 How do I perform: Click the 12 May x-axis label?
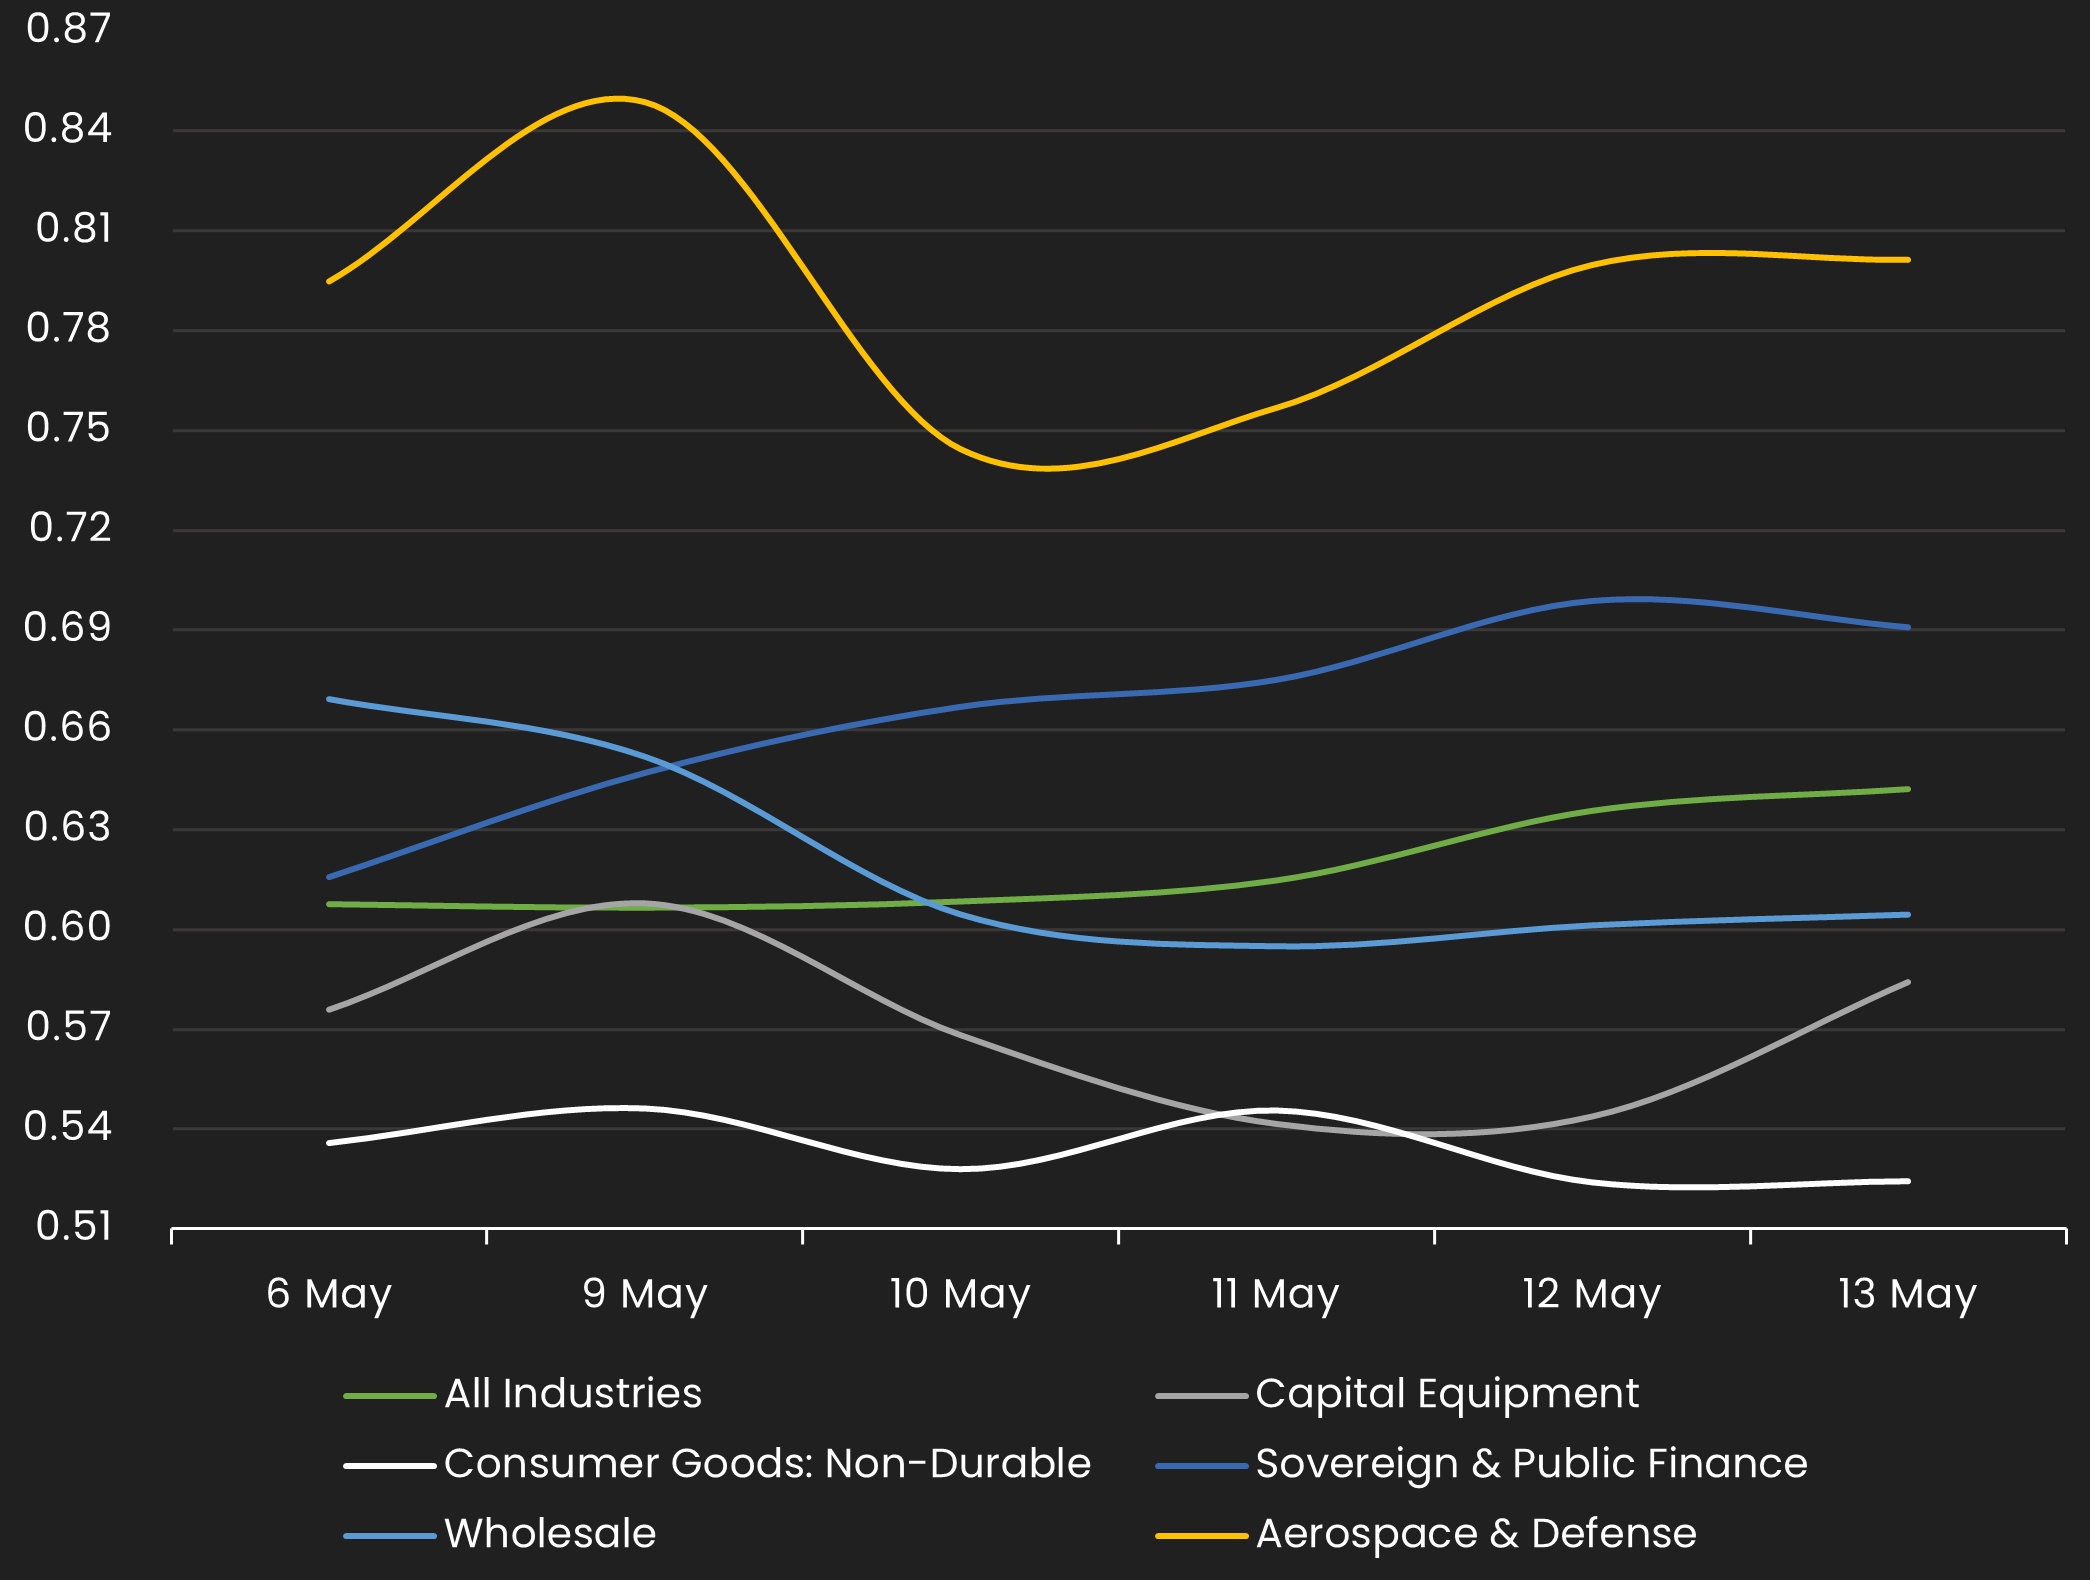pyautogui.click(x=1591, y=1294)
